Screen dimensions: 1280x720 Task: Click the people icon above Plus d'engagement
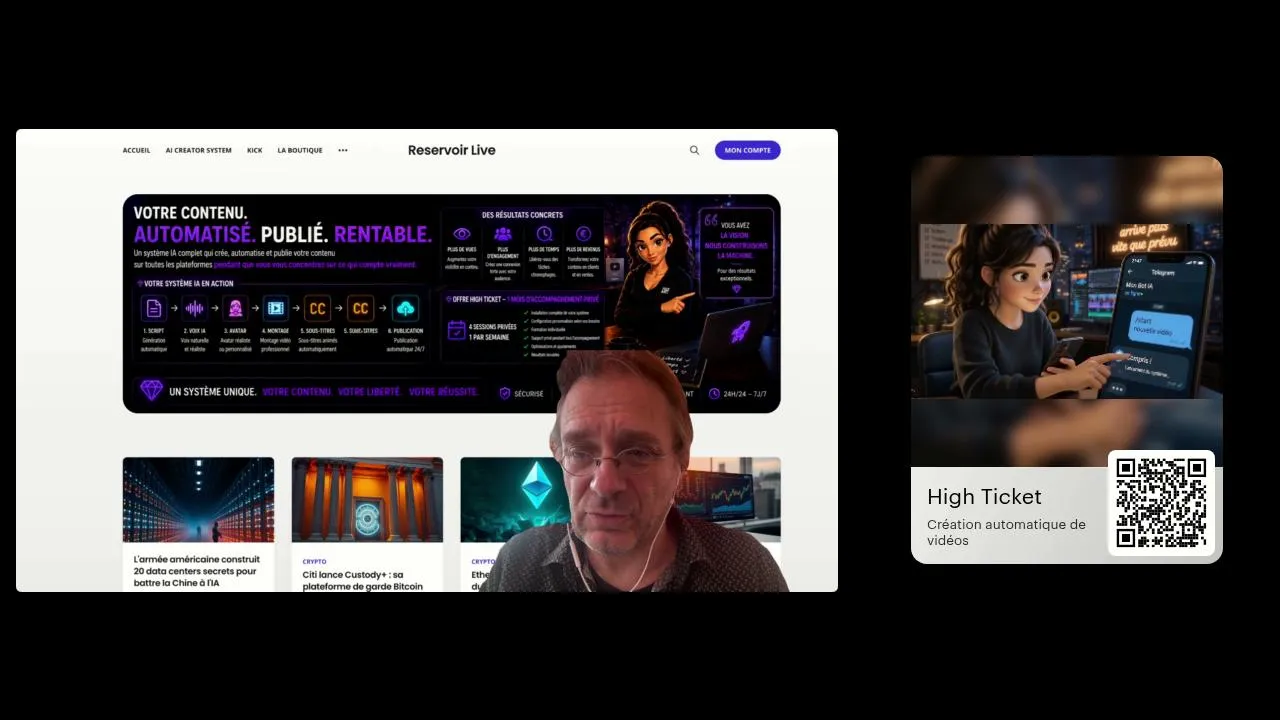tap(503, 234)
